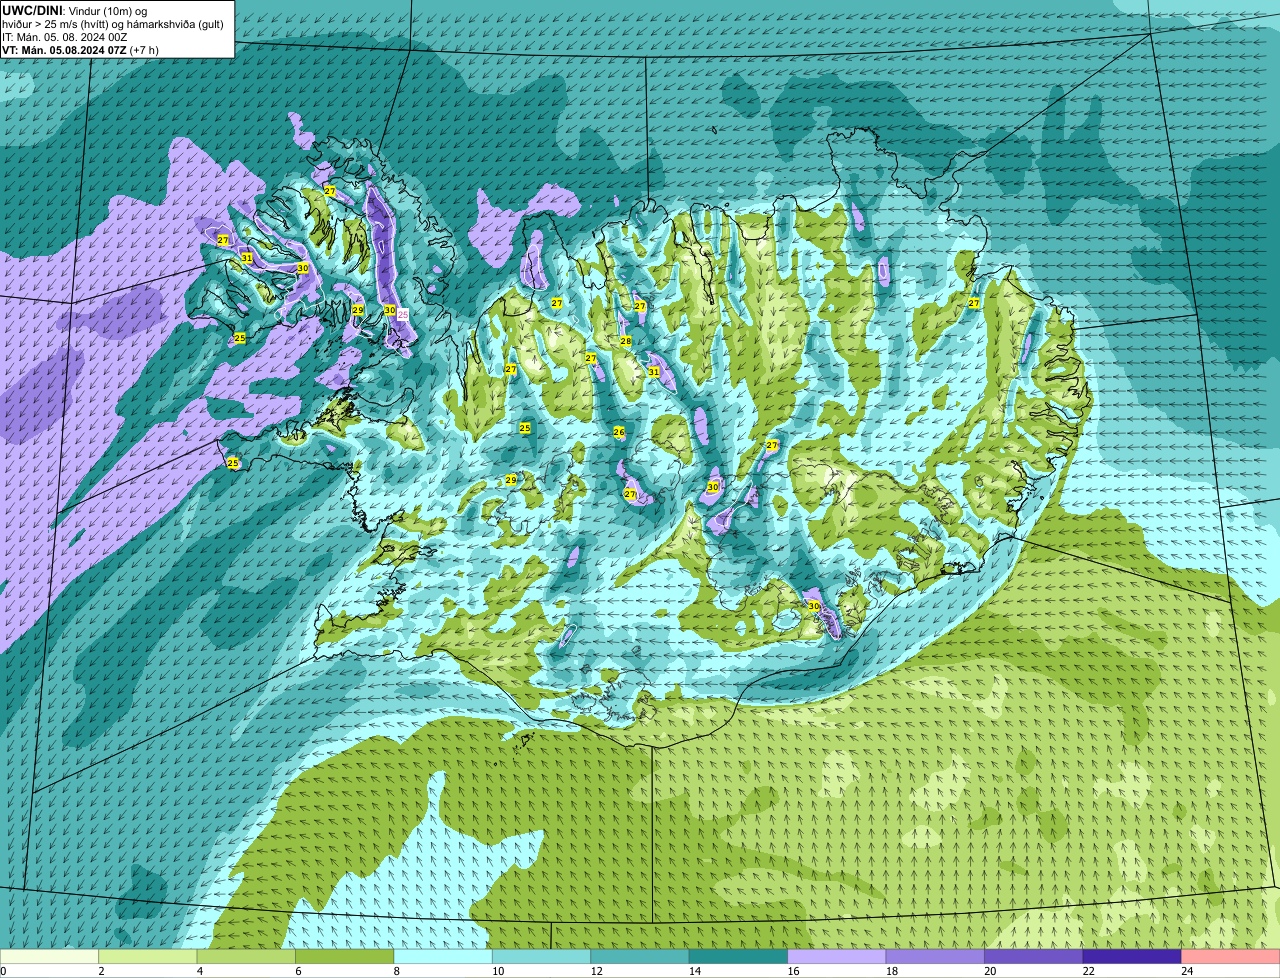Screen dimensions: 1280x978
Task: Pick the 4–6 m/s green legend swatch
Action: [x=246, y=956]
